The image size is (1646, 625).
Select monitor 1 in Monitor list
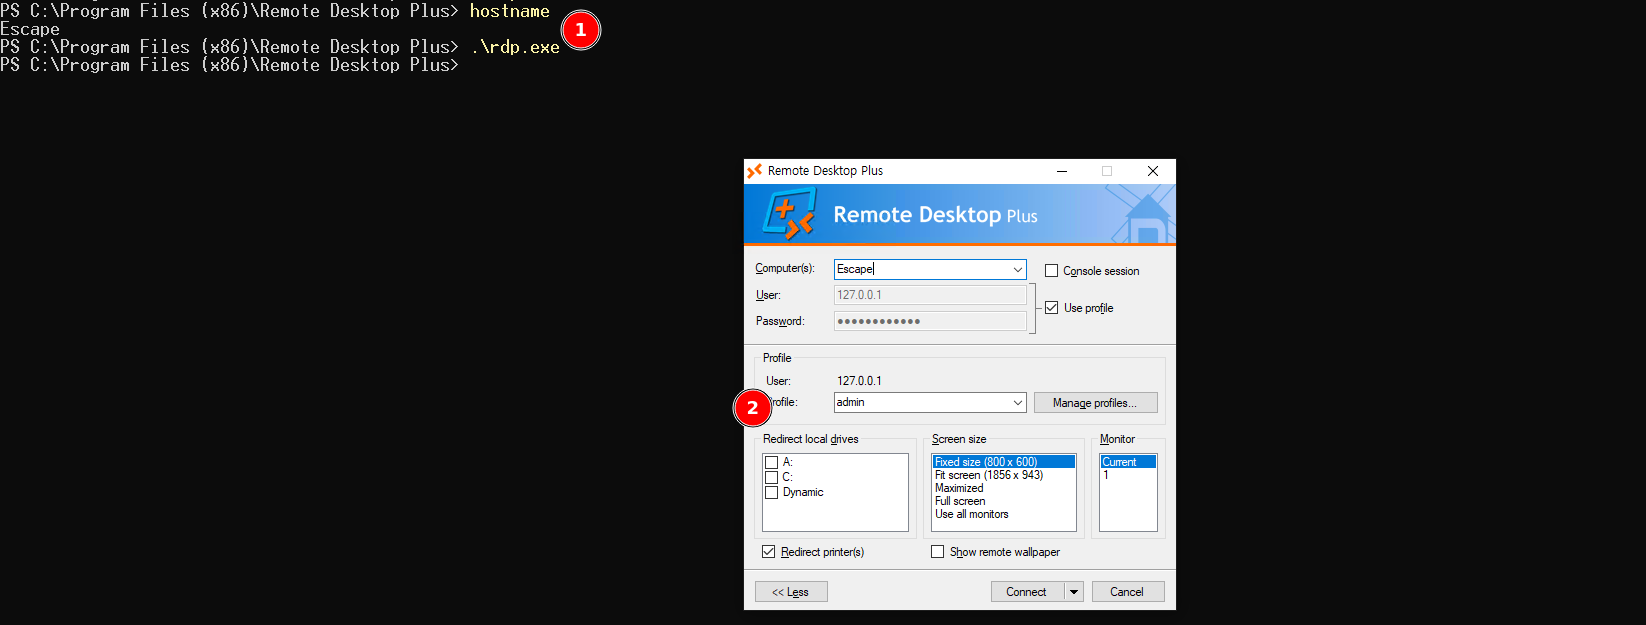(x=1128, y=475)
